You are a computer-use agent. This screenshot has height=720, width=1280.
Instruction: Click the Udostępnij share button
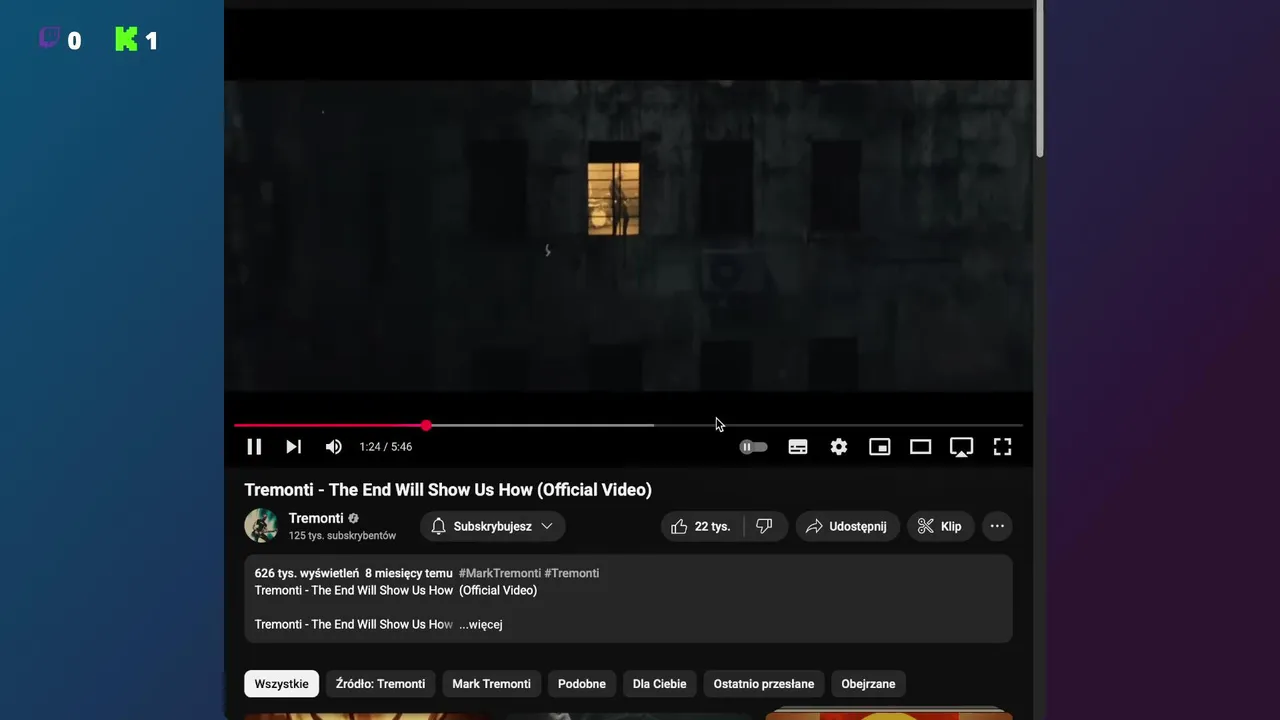tap(848, 526)
